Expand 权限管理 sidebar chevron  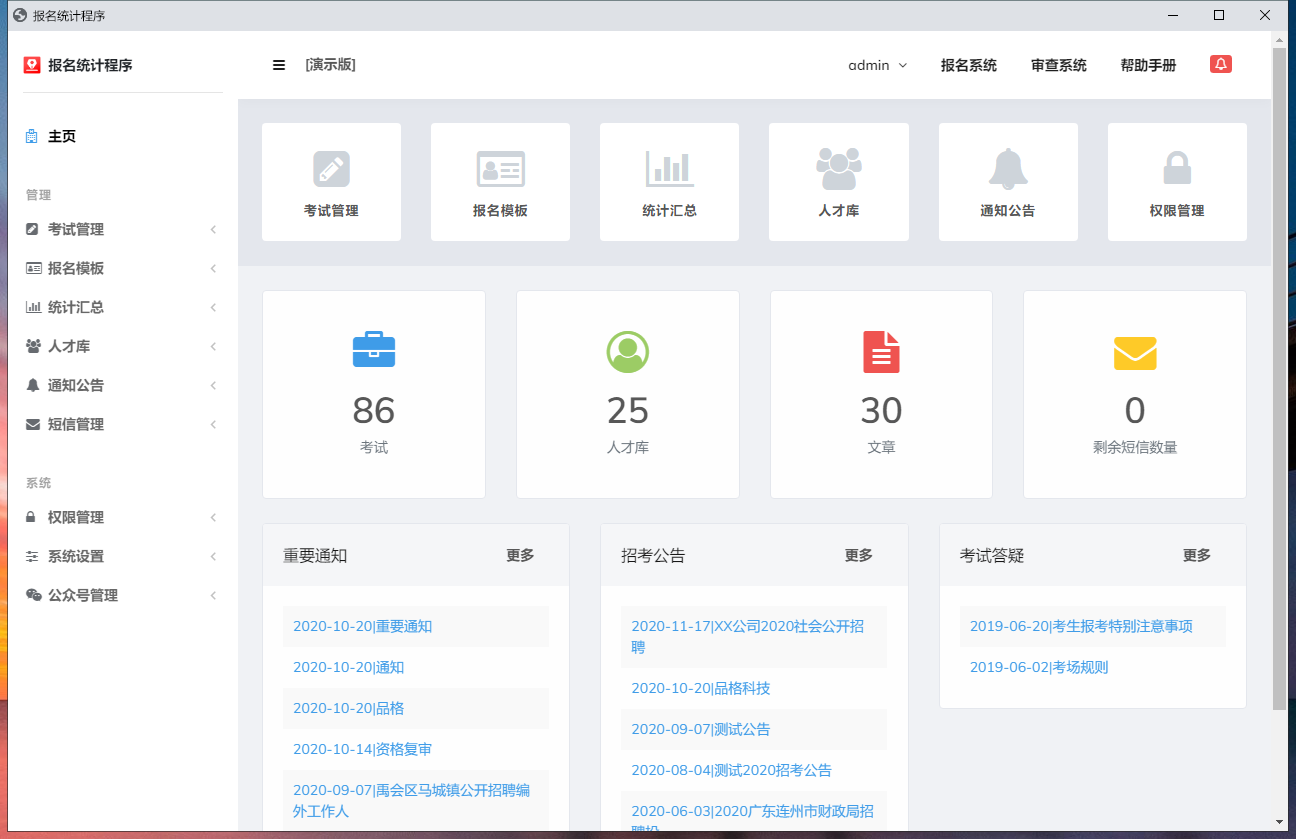[213, 518]
